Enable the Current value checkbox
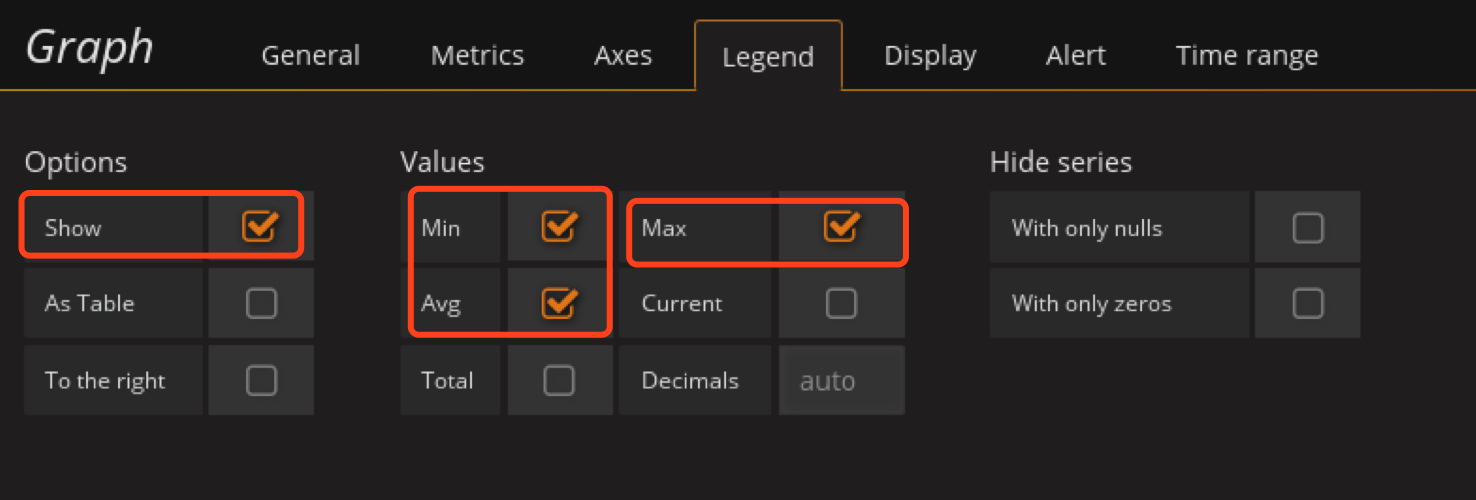The height and width of the screenshot is (500, 1476). (841, 303)
